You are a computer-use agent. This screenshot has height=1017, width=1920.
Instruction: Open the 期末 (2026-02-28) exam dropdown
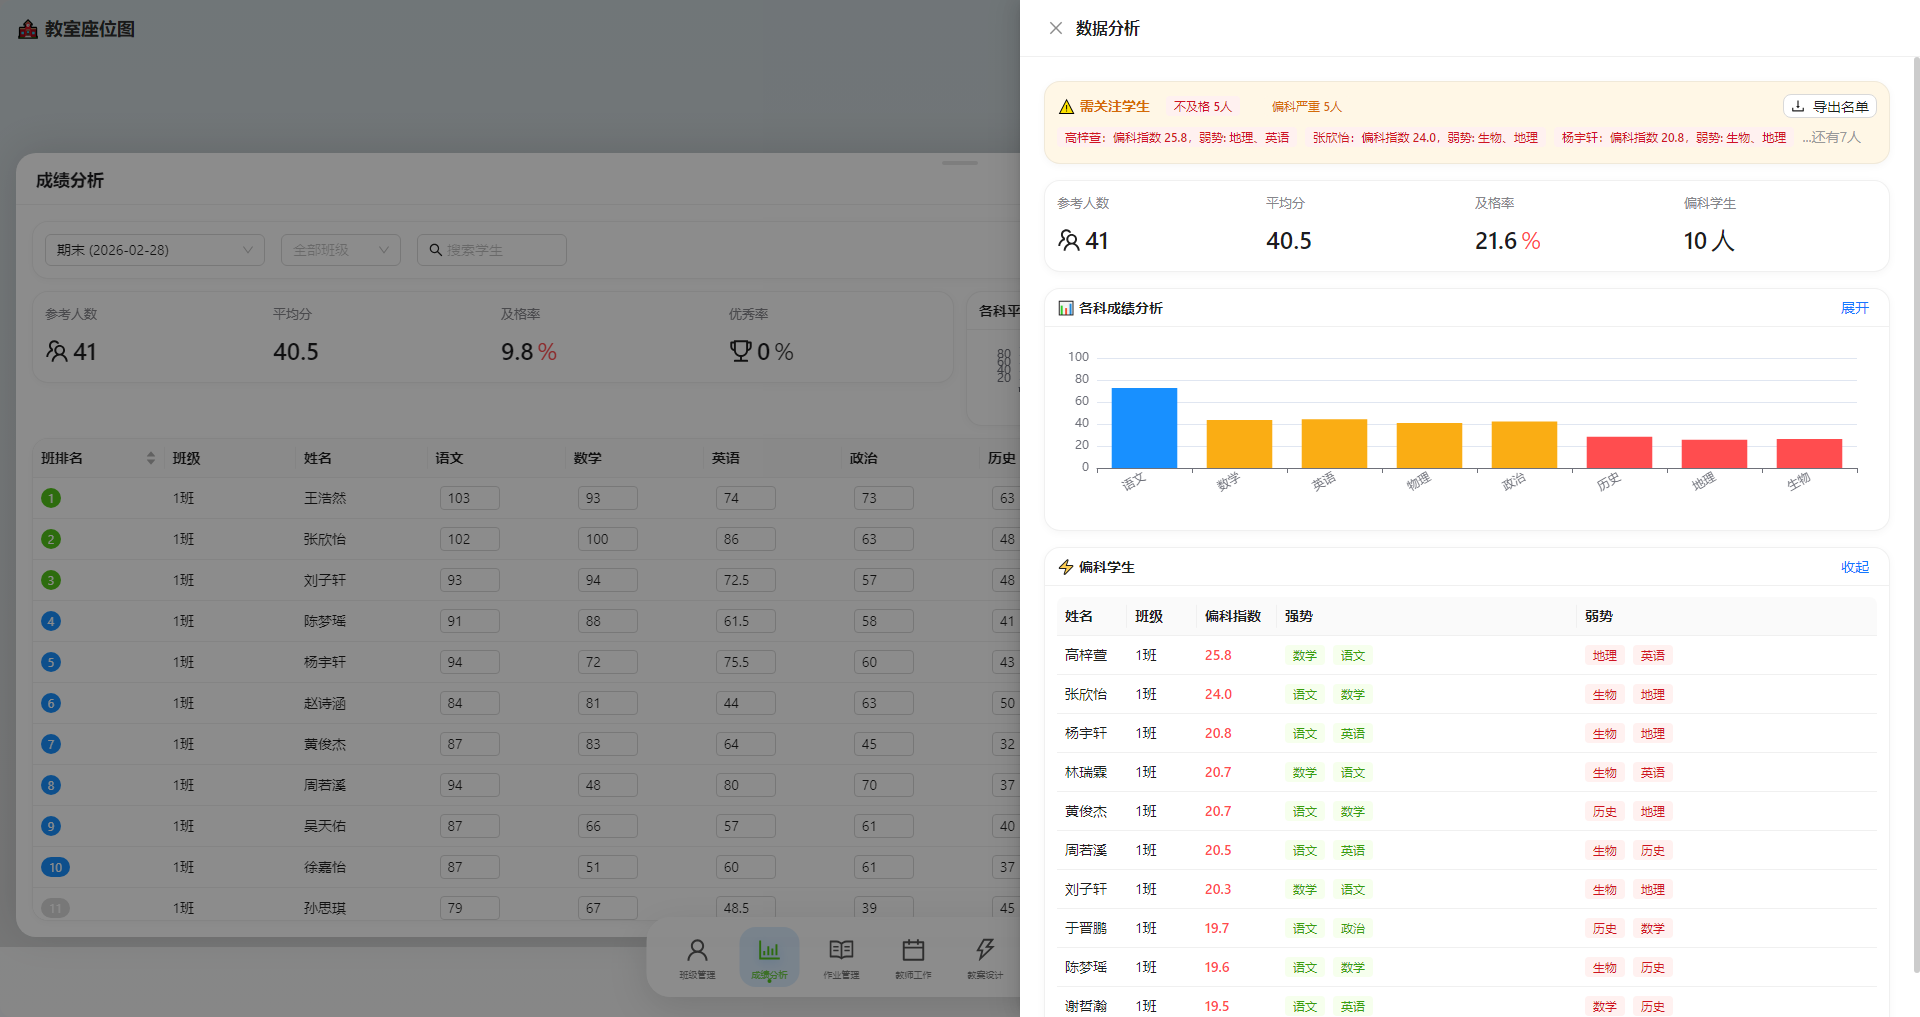pyautogui.click(x=155, y=250)
